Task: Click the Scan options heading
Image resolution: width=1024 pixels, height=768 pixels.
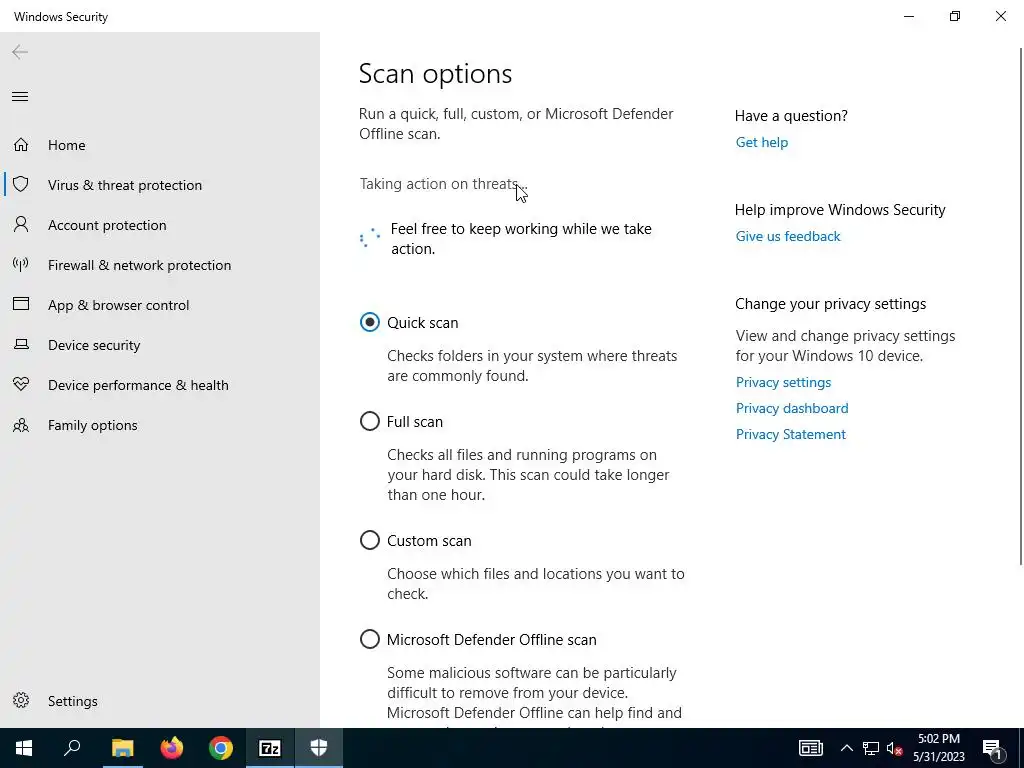Action: (x=436, y=74)
